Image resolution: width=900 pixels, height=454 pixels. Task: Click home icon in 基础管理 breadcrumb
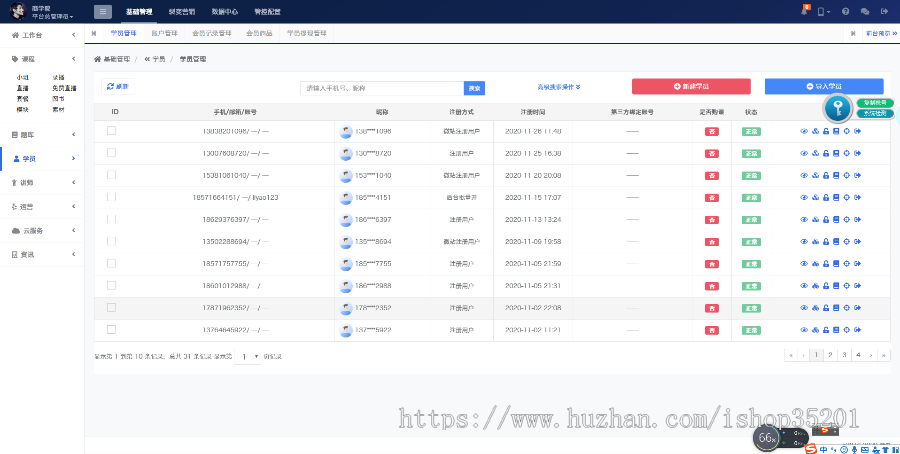point(98,59)
